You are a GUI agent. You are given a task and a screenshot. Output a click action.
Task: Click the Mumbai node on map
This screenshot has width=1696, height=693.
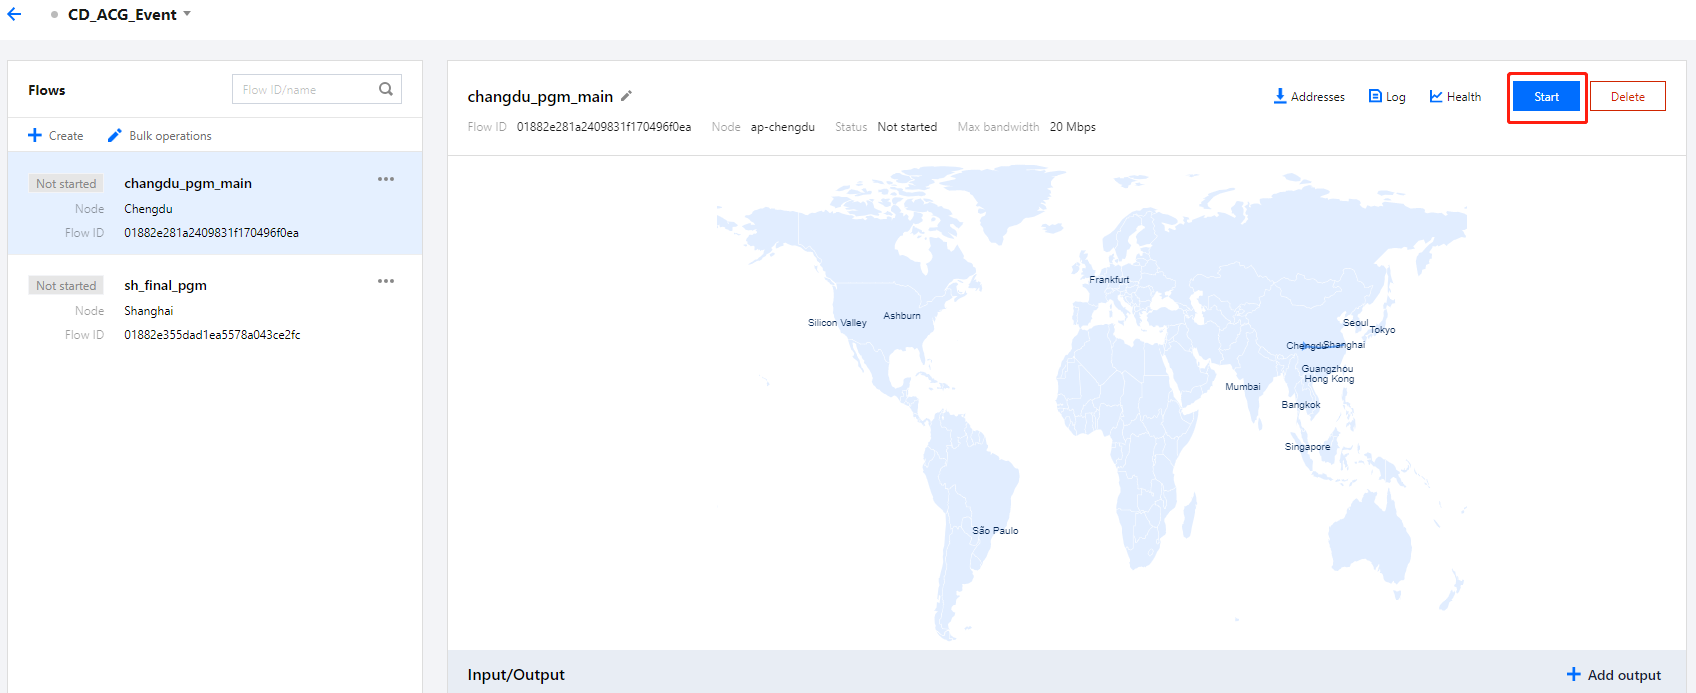pos(1243,387)
